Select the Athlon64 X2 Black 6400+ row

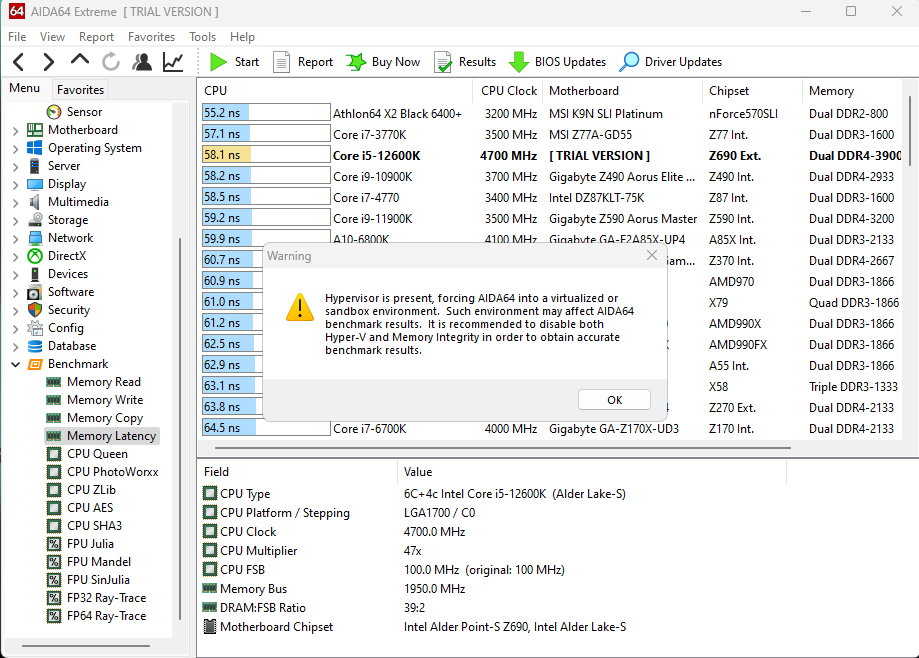552,114
